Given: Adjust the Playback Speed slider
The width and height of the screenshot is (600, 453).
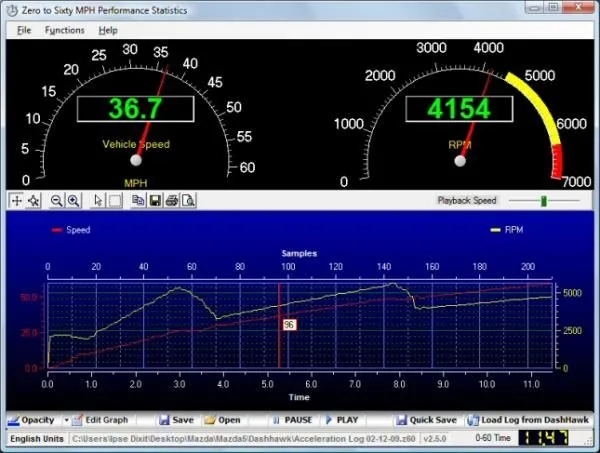Looking at the screenshot, I should pyautogui.click(x=543, y=200).
